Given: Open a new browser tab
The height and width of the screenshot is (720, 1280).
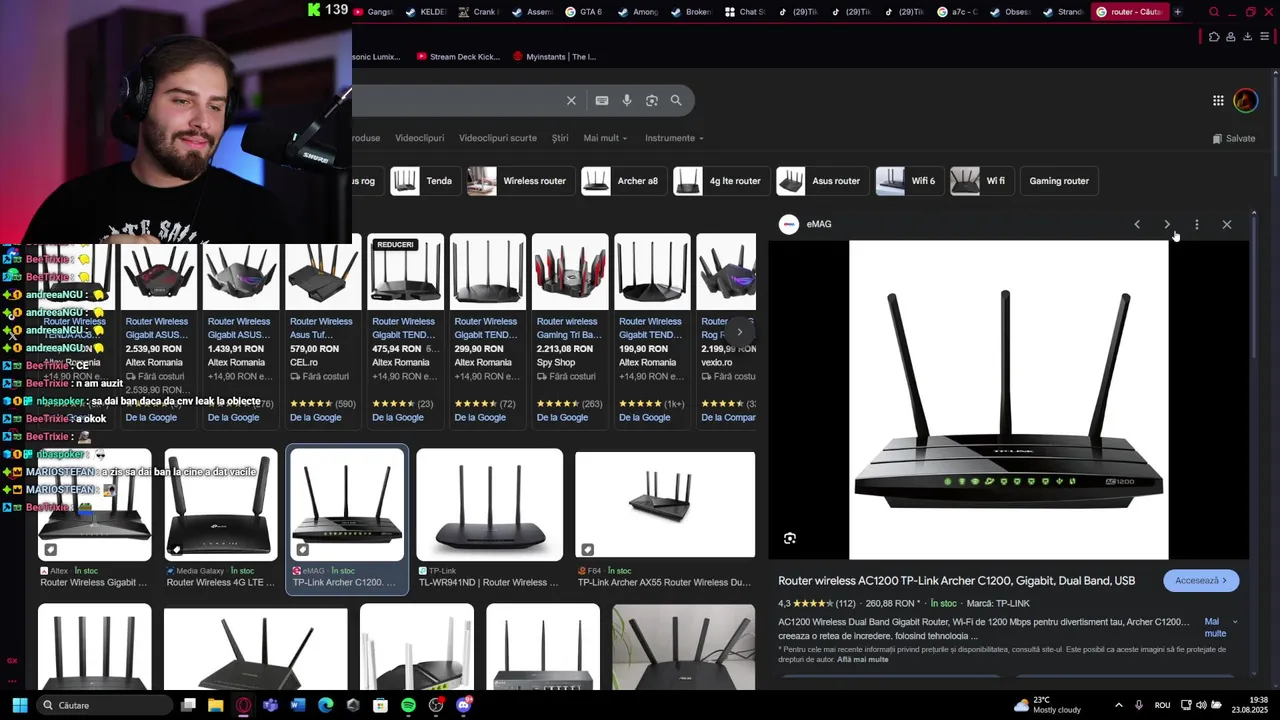Looking at the screenshot, I should click(1177, 12).
